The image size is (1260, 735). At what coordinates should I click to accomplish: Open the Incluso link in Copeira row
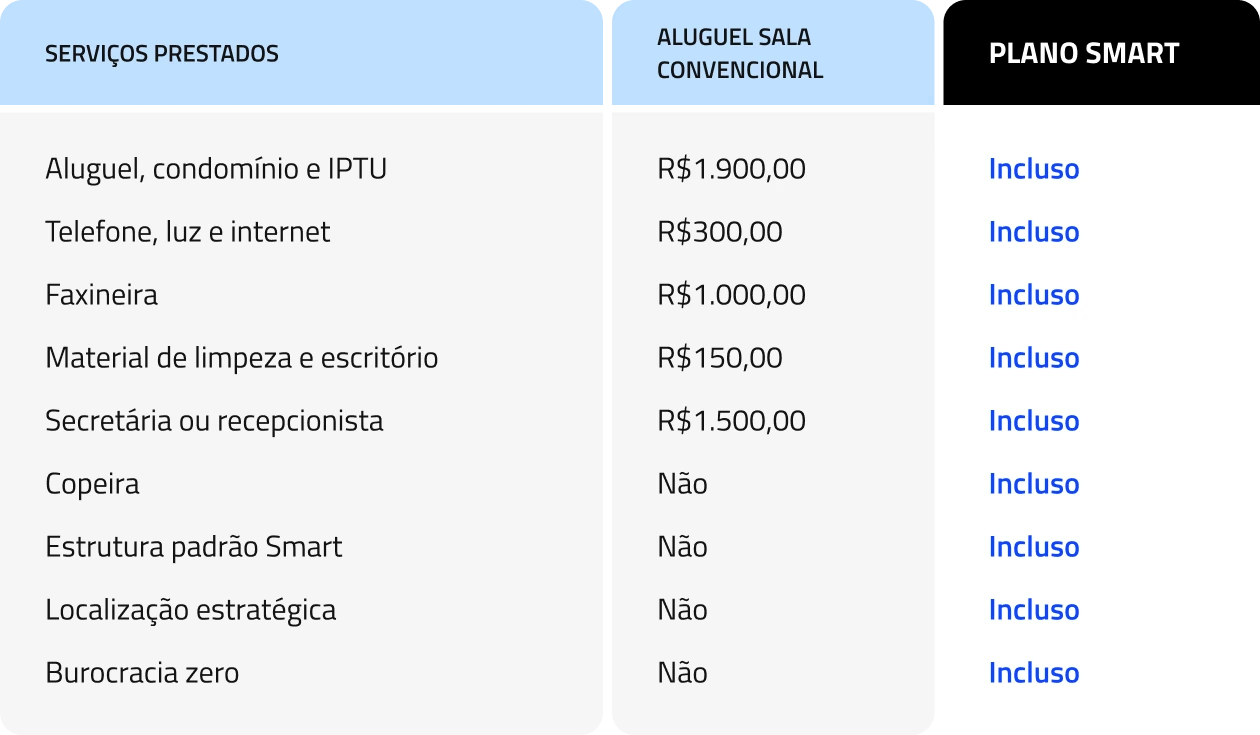tap(1034, 484)
